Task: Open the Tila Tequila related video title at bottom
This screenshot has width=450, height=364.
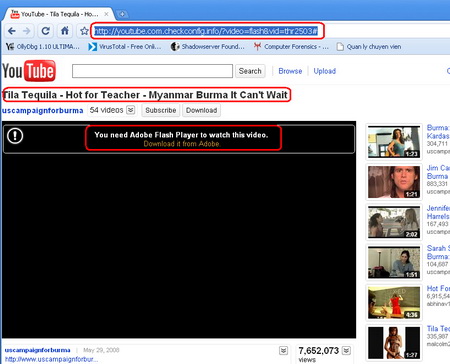Action: click(438, 329)
